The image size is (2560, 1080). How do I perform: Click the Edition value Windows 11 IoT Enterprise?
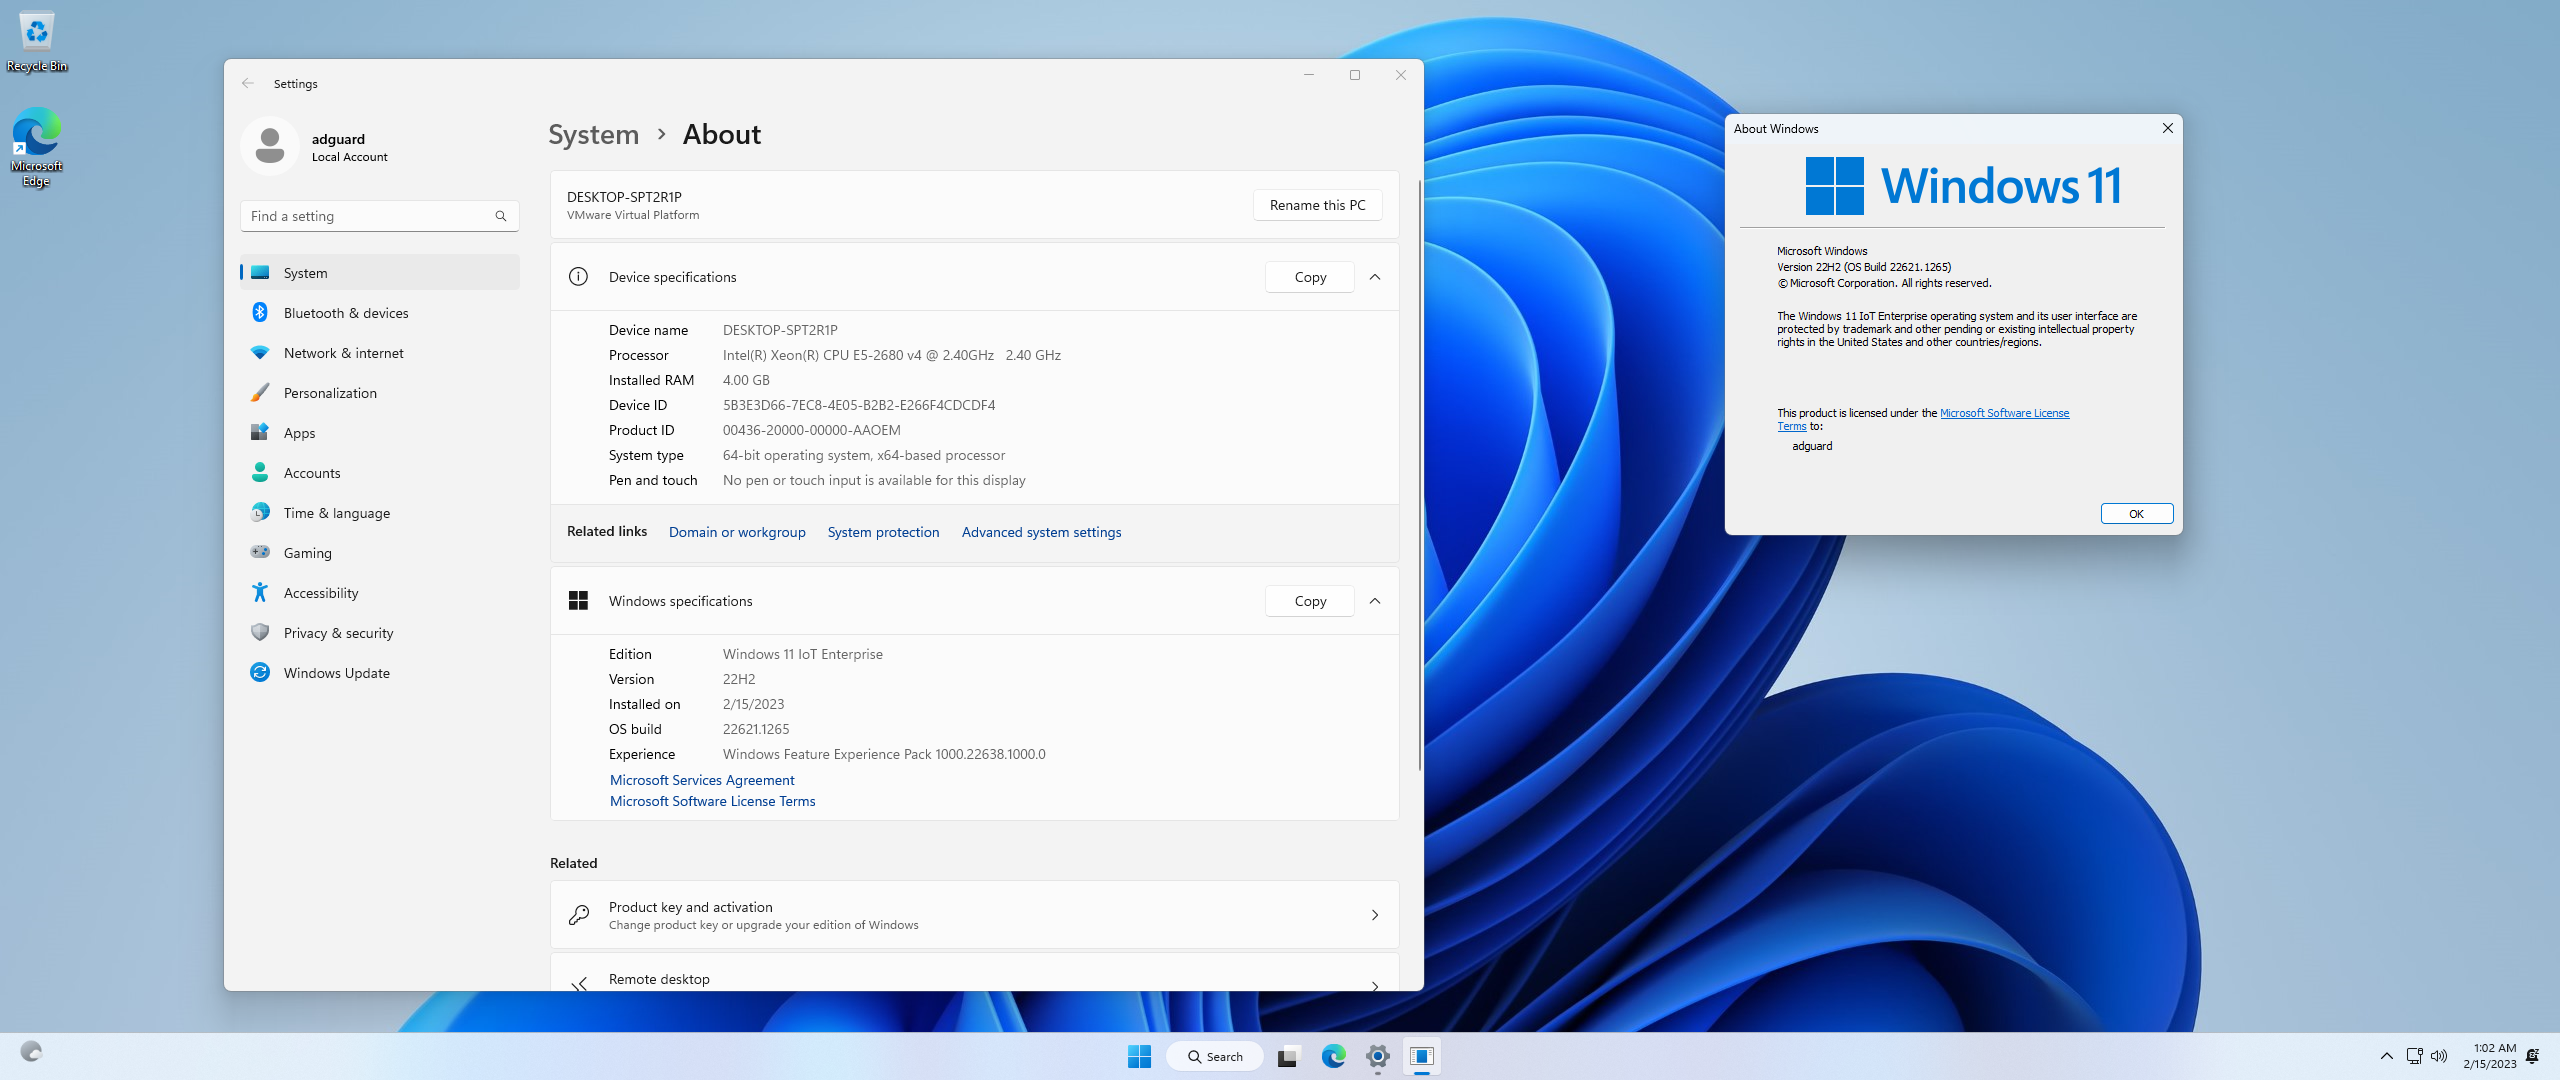click(803, 654)
